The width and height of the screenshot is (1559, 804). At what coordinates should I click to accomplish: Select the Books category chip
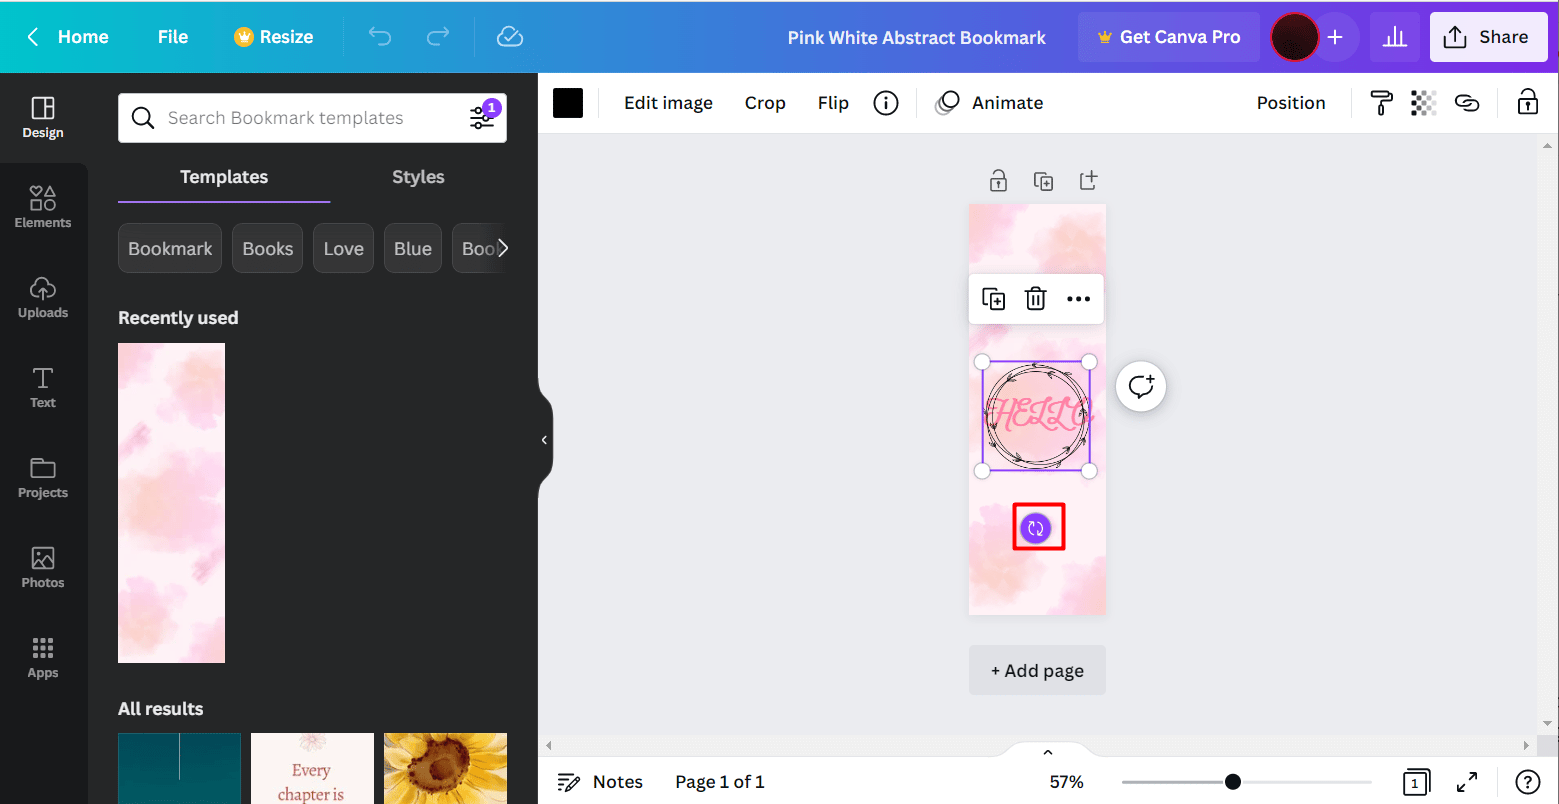268,249
